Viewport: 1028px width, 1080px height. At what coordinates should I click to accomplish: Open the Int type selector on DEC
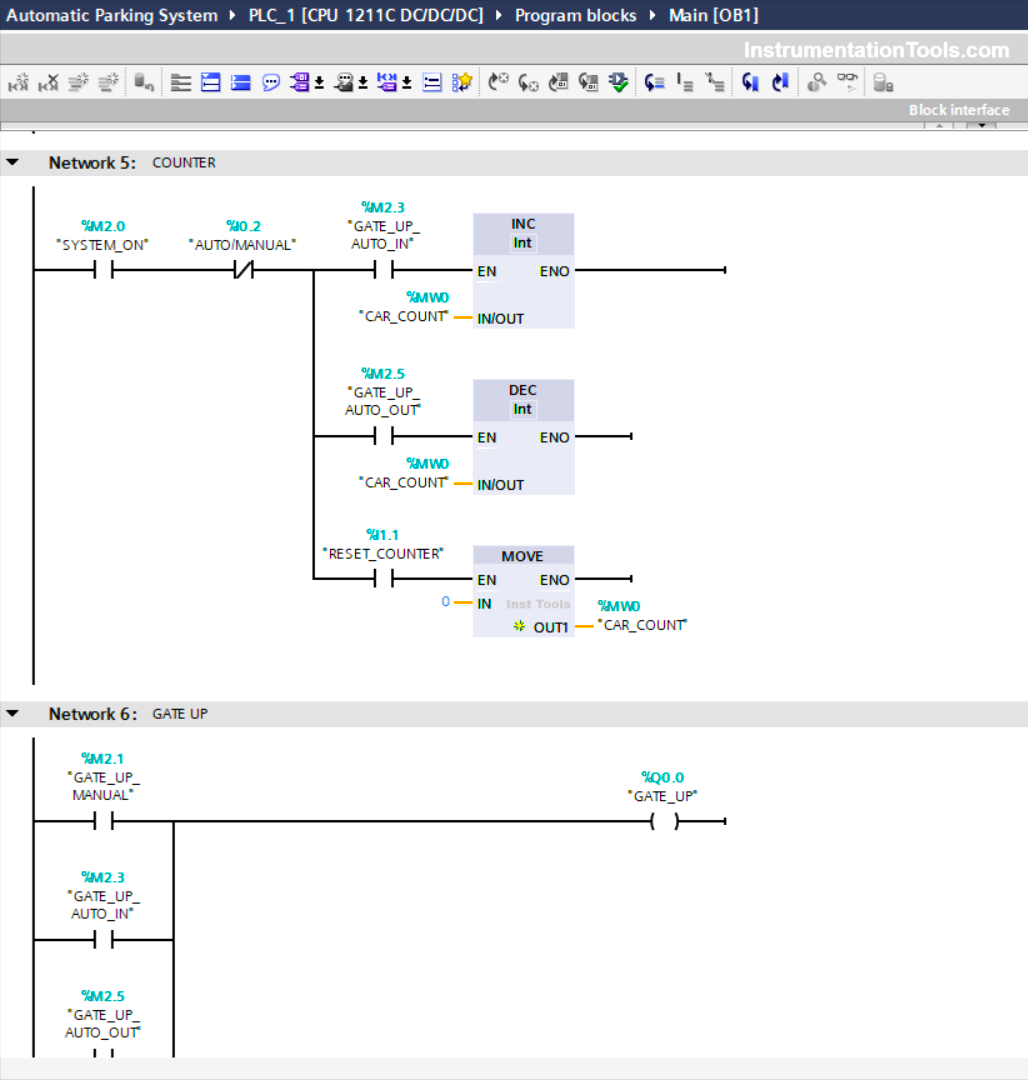pyautogui.click(x=523, y=409)
